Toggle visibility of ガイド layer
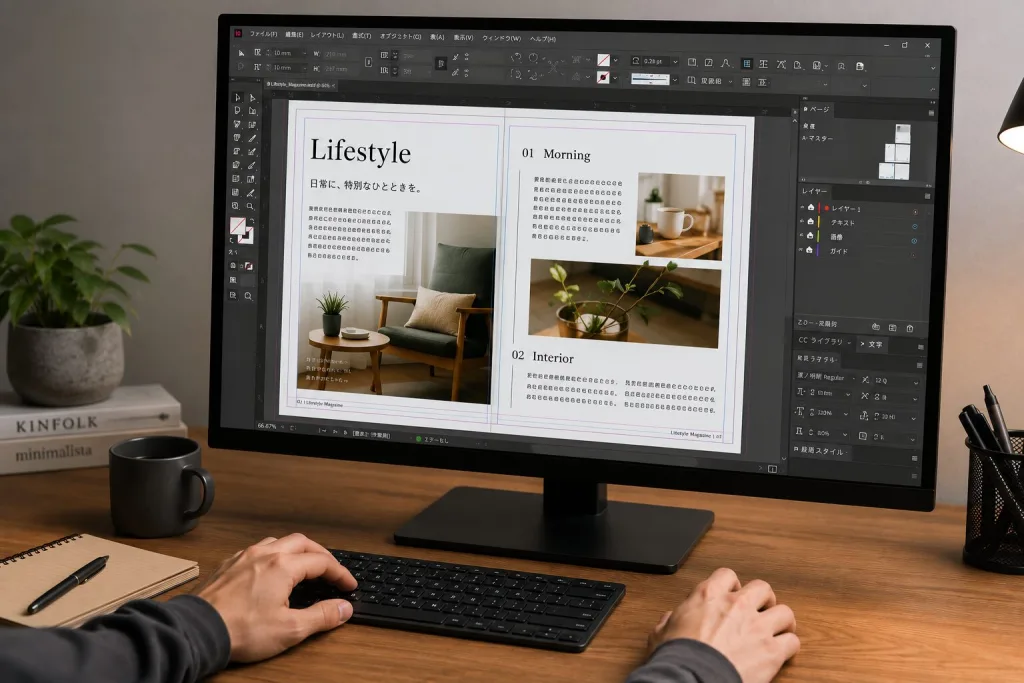The height and width of the screenshot is (683, 1024). coord(801,249)
